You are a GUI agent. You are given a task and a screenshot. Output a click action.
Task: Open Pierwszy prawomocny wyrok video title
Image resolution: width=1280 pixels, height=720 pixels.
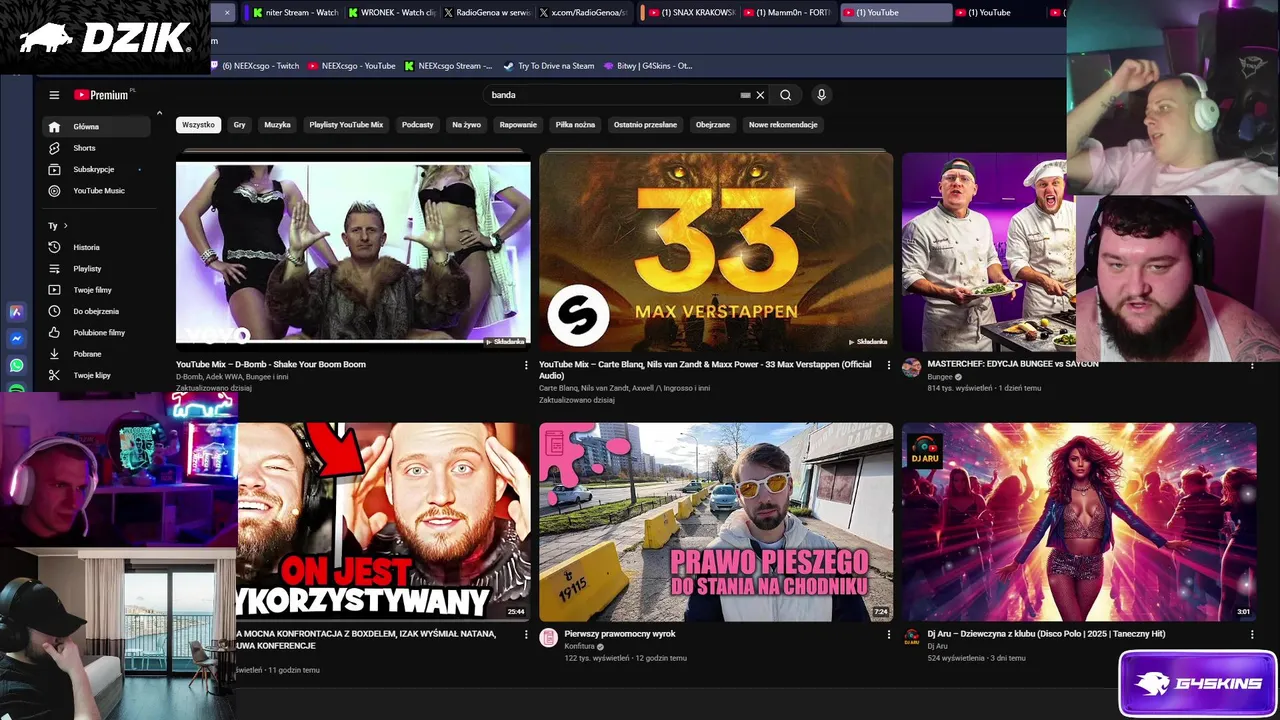point(620,634)
